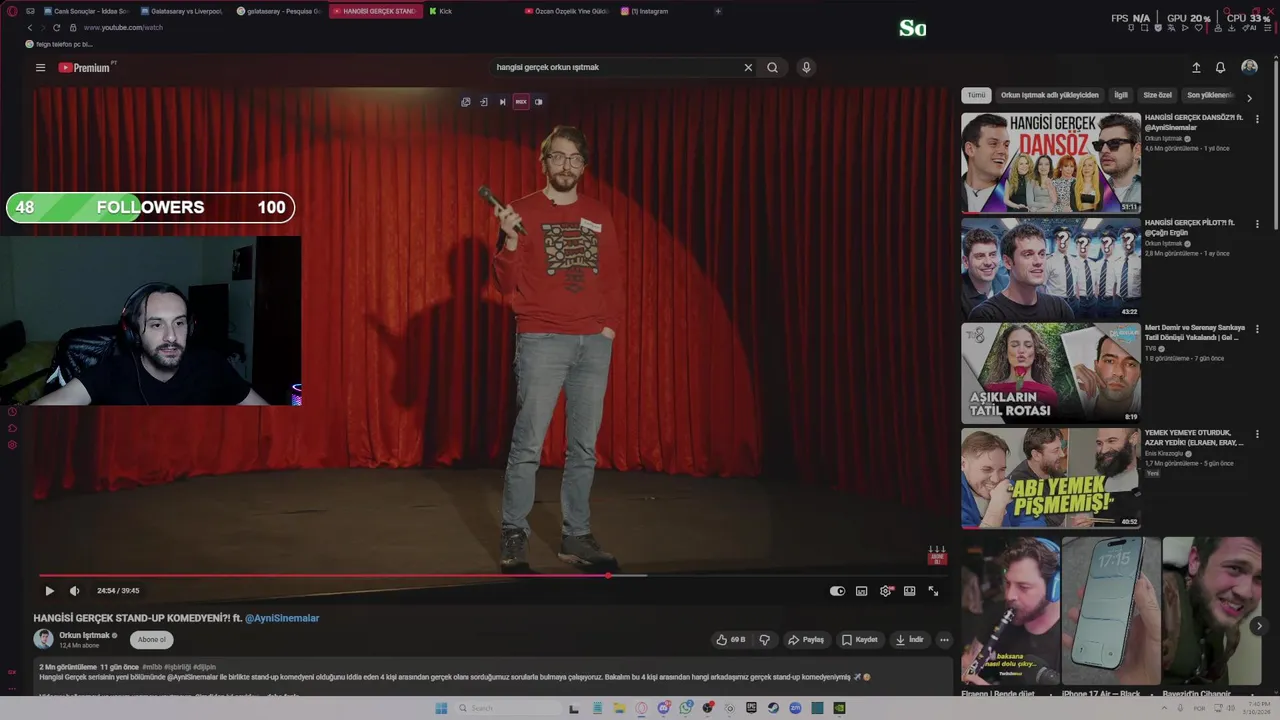Open Aşıkların Tatil Rotası video thumbnail
1280x720 pixels.
1051,373
